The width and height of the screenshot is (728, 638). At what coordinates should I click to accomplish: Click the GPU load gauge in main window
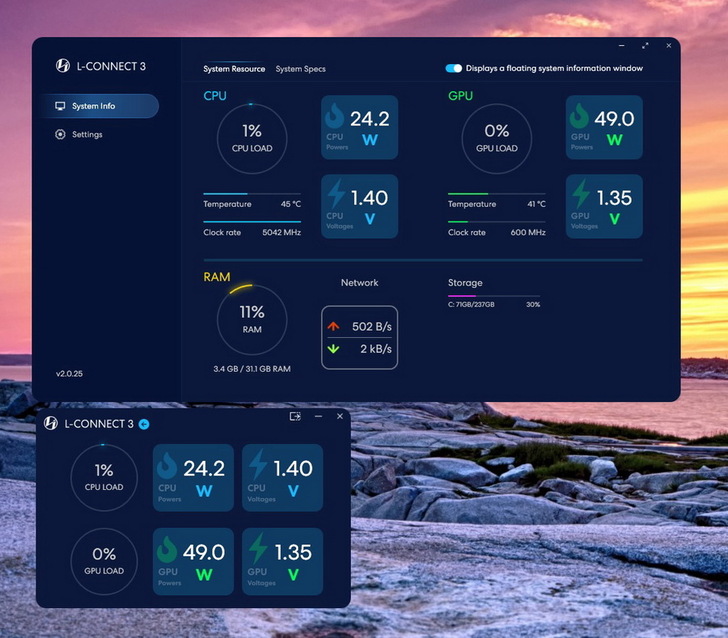[x=496, y=138]
